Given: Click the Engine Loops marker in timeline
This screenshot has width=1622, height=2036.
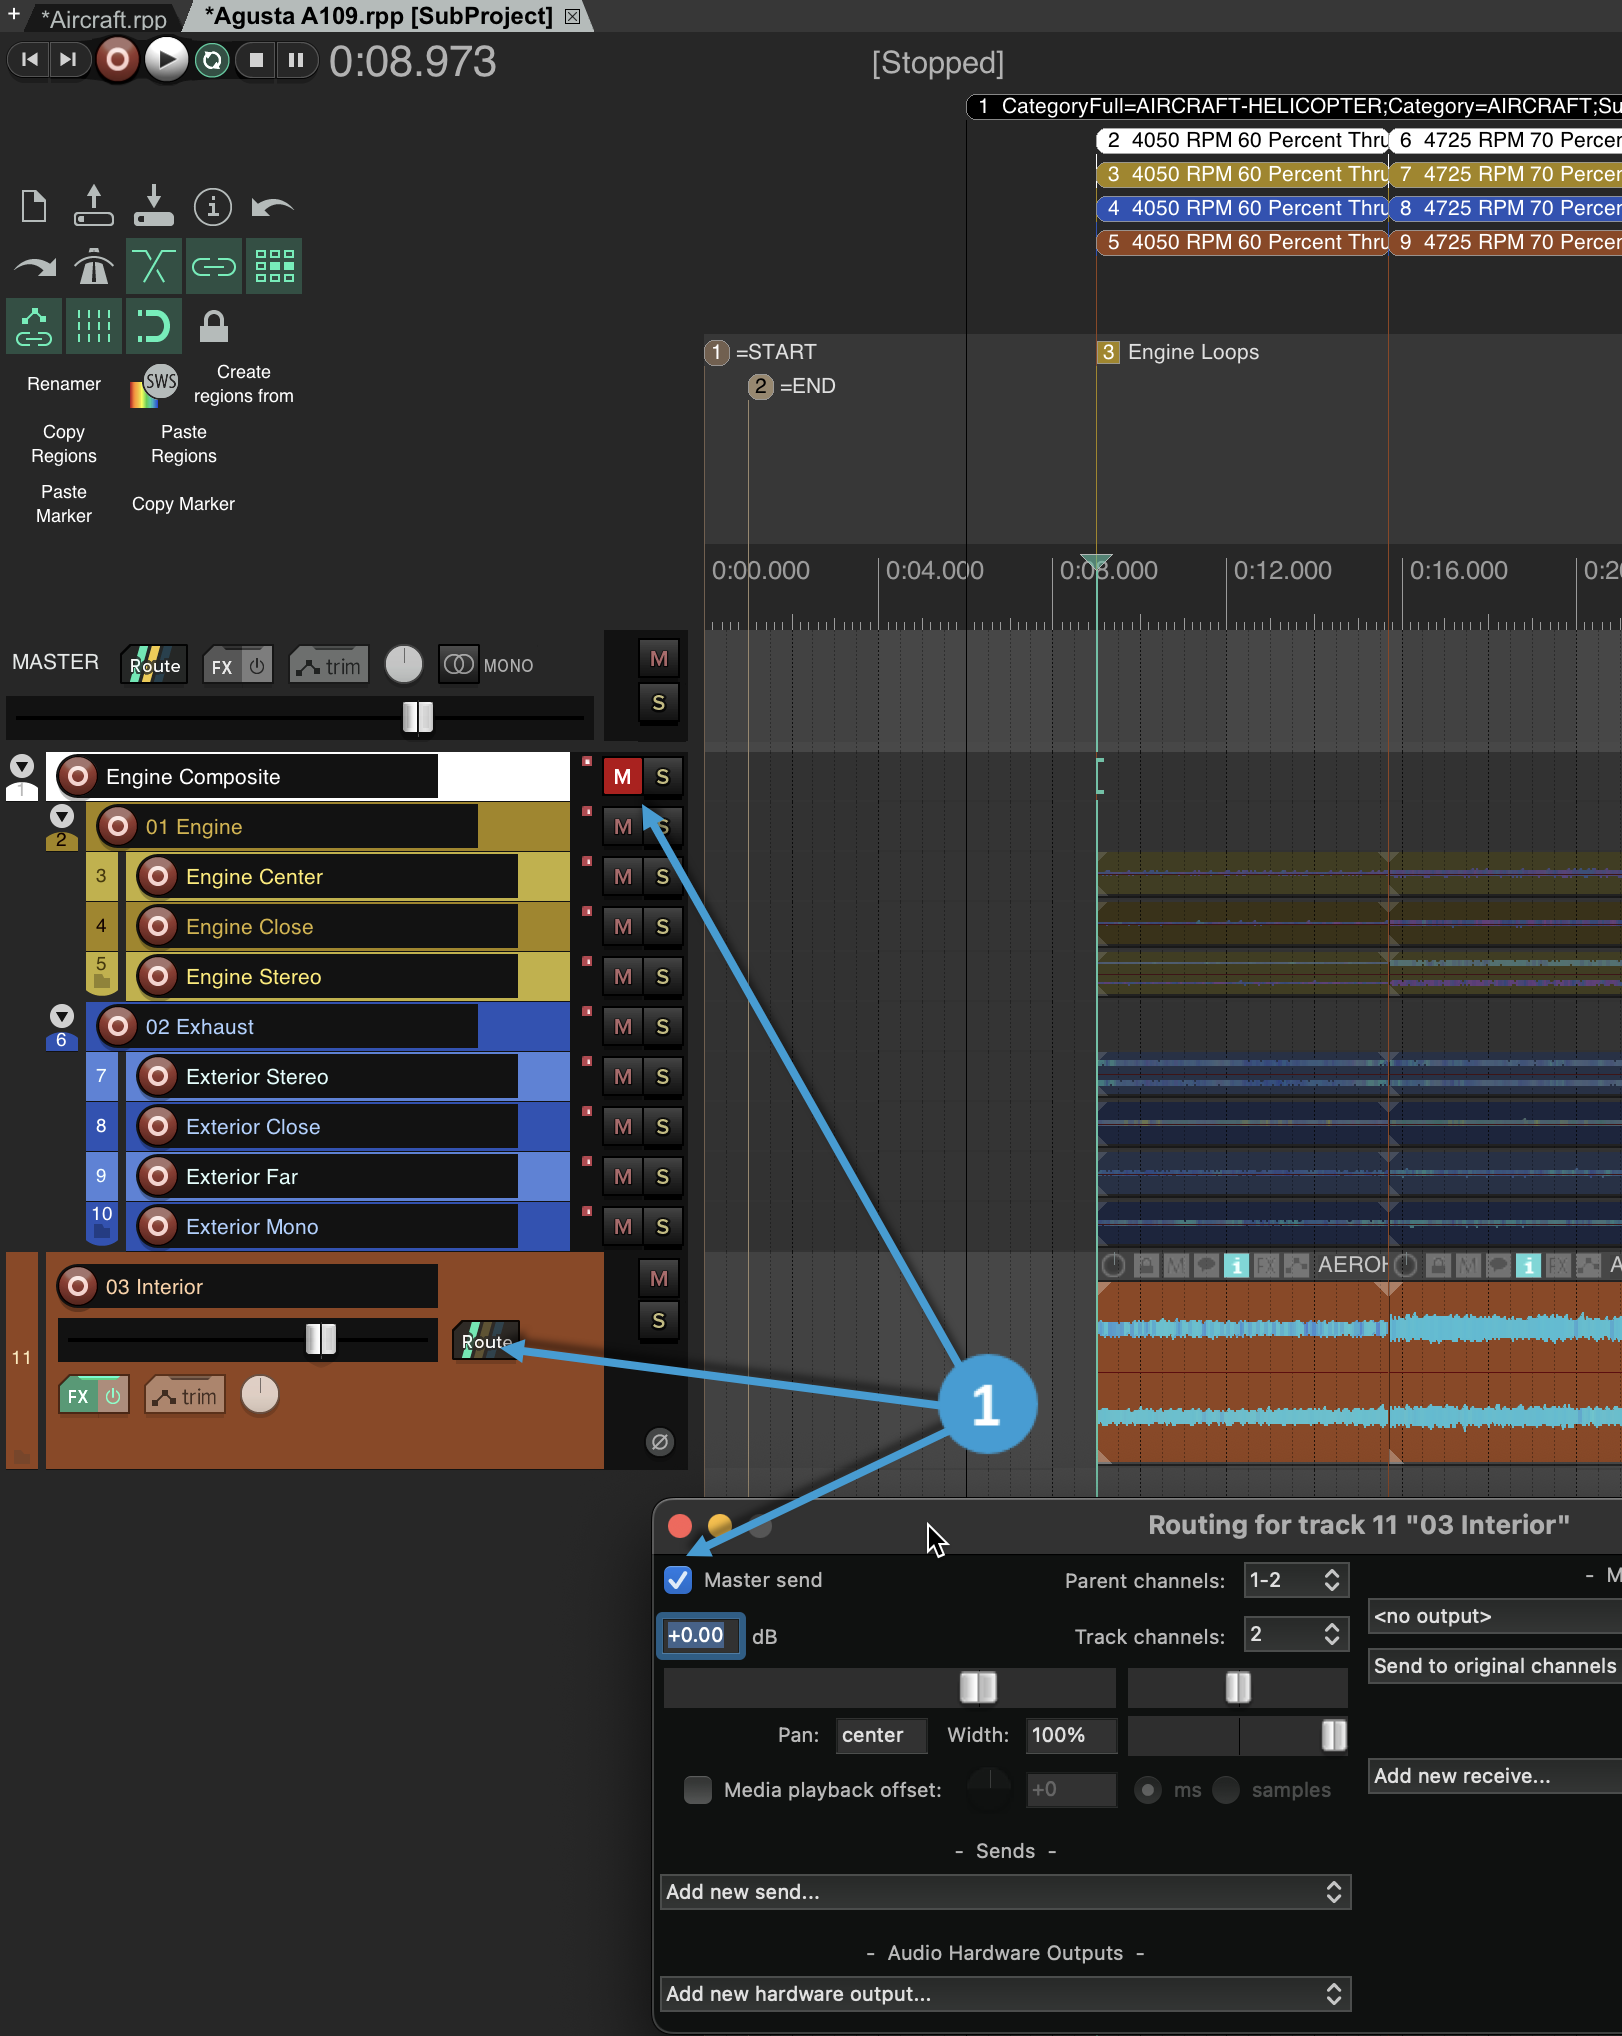Looking at the screenshot, I should click(x=1192, y=352).
